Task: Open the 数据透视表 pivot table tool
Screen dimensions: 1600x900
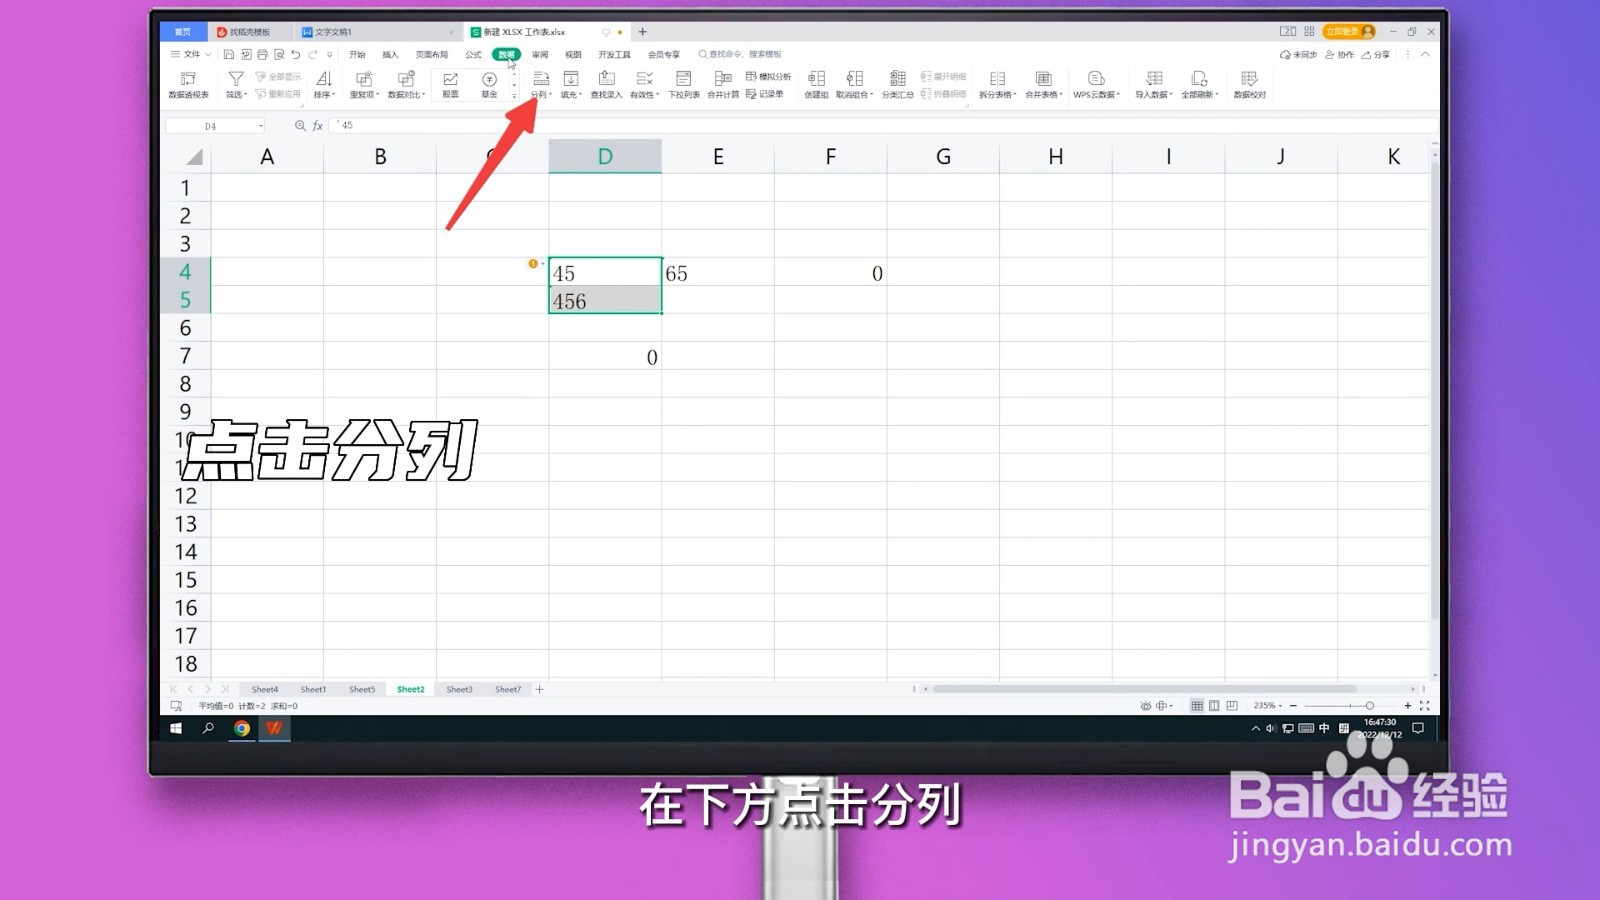Action: coord(188,84)
